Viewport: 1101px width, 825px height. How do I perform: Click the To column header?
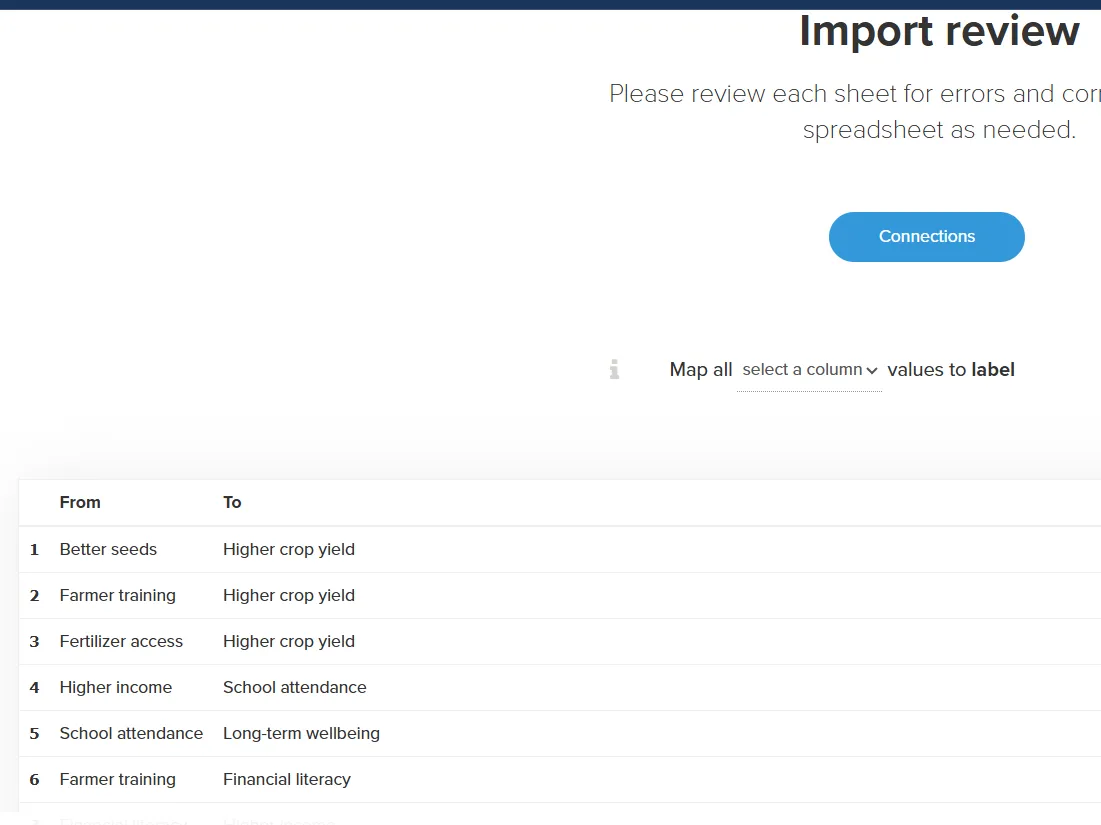coord(232,502)
